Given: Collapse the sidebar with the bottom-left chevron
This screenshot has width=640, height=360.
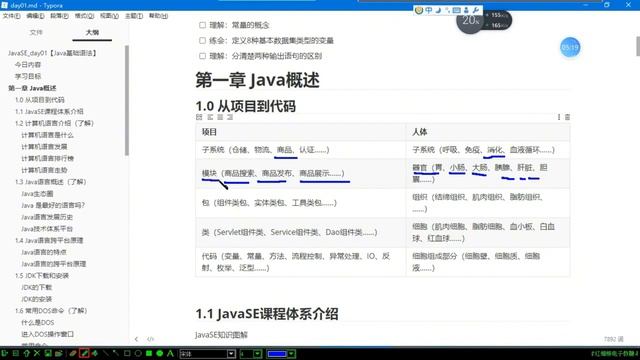Looking at the screenshot, I should [136, 339].
